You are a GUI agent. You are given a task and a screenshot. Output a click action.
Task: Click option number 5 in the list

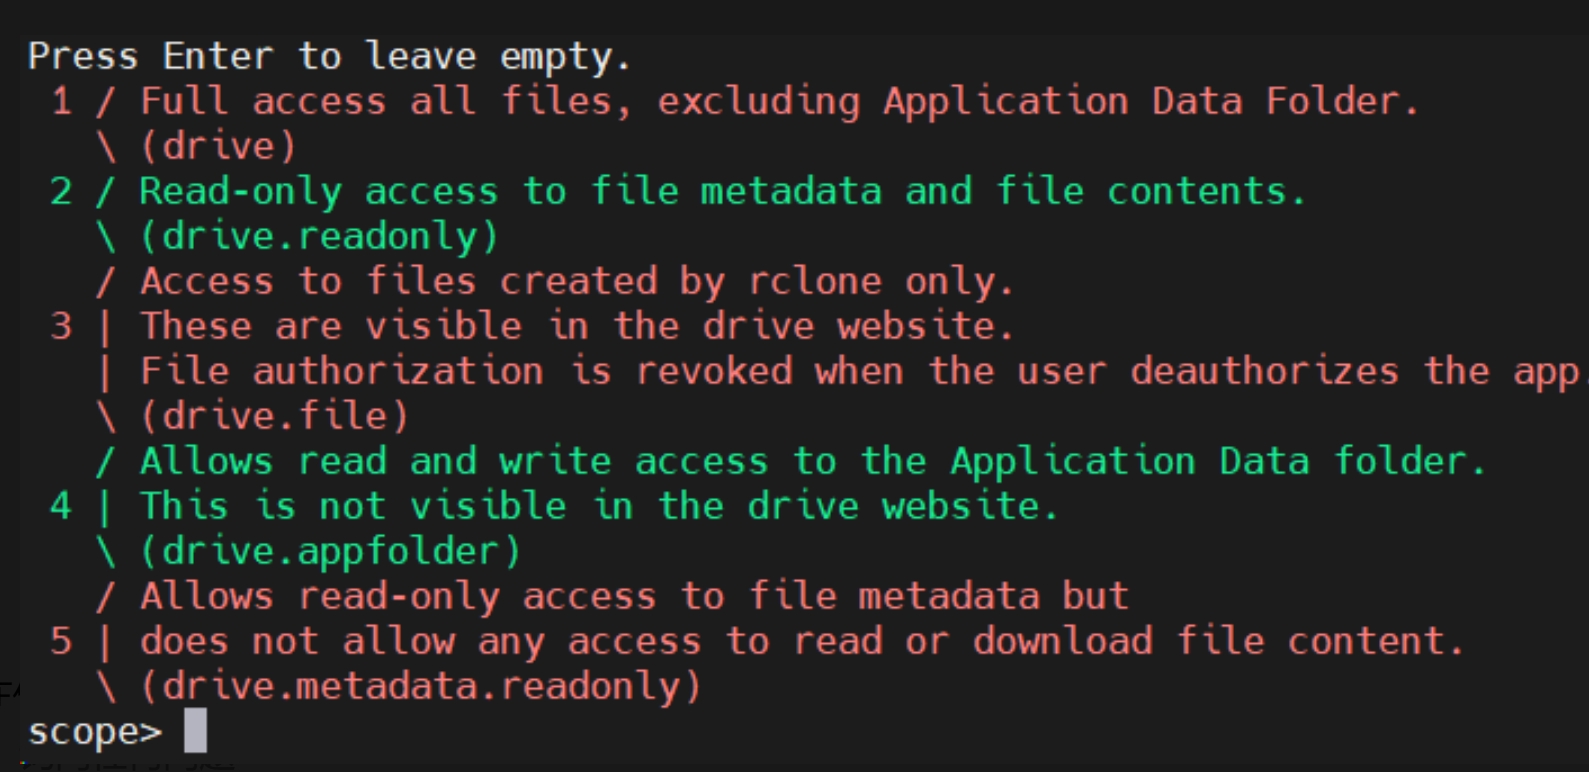tap(62, 641)
